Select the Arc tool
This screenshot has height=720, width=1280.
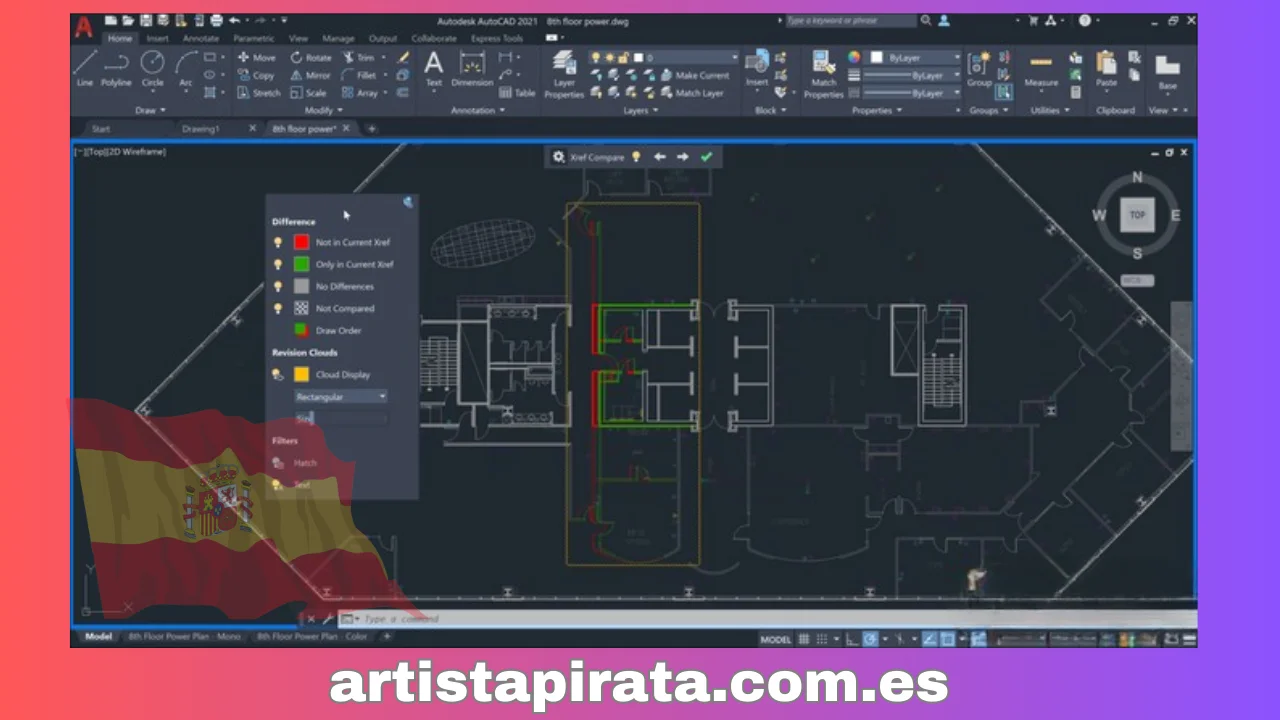[186, 68]
